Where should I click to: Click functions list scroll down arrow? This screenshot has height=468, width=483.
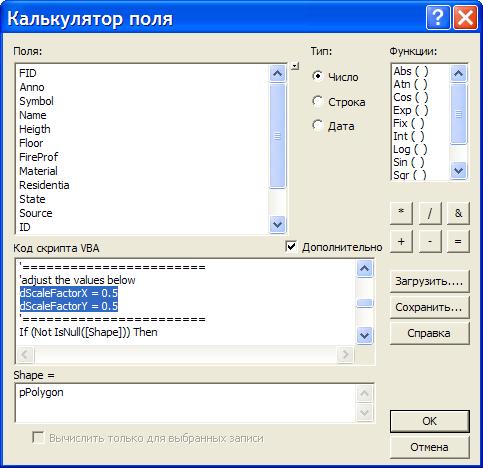point(458,171)
